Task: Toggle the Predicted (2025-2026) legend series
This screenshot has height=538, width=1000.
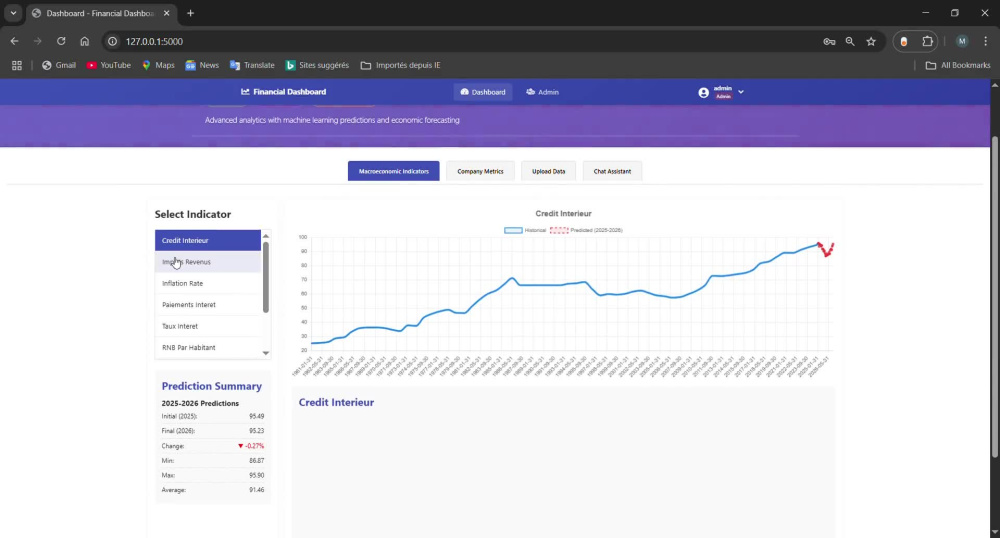Action: (586, 230)
